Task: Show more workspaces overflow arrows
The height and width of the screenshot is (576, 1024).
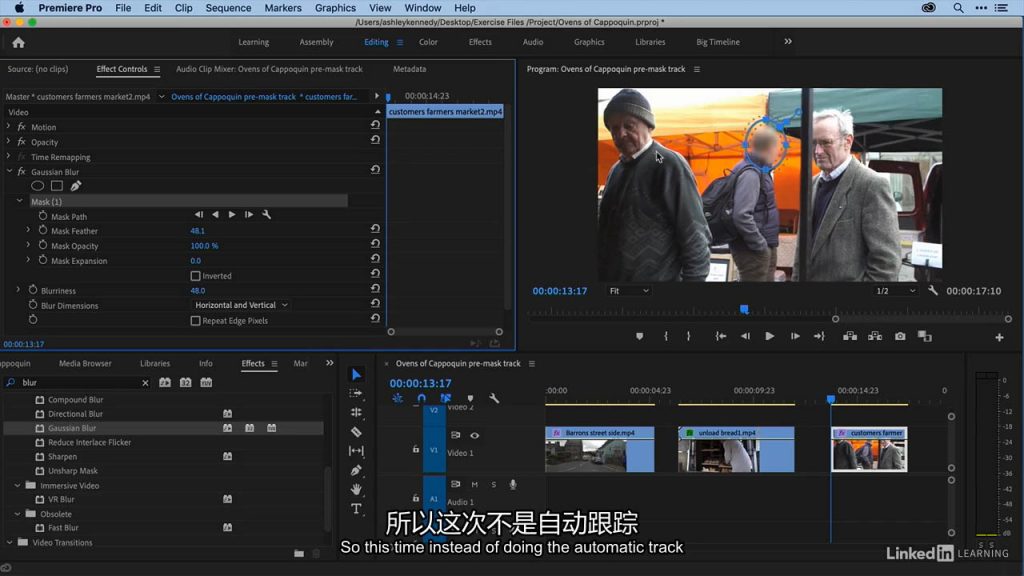Action: coord(788,41)
